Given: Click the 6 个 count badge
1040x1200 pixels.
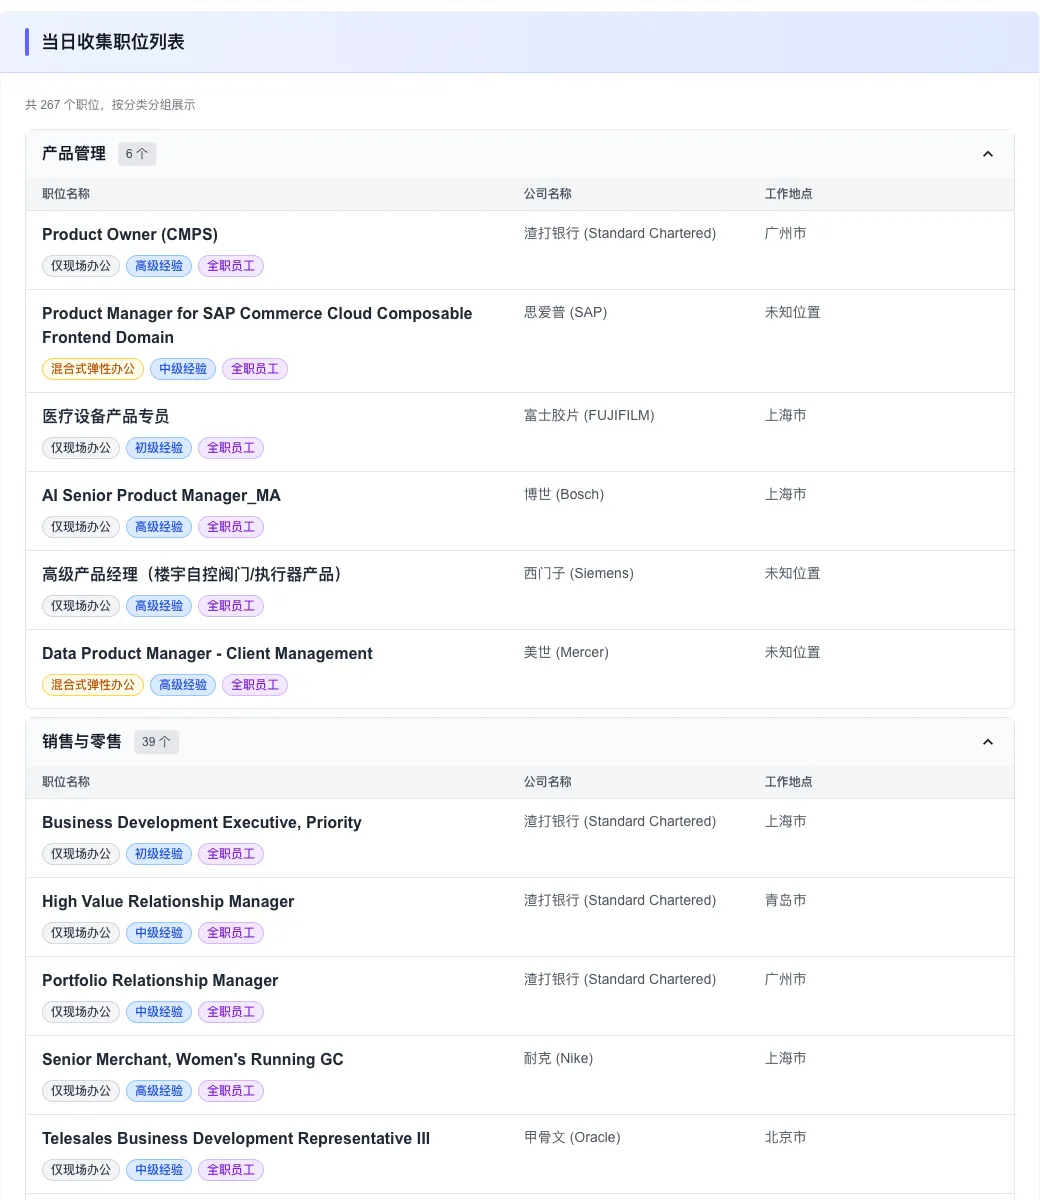Looking at the screenshot, I should (137, 154).
